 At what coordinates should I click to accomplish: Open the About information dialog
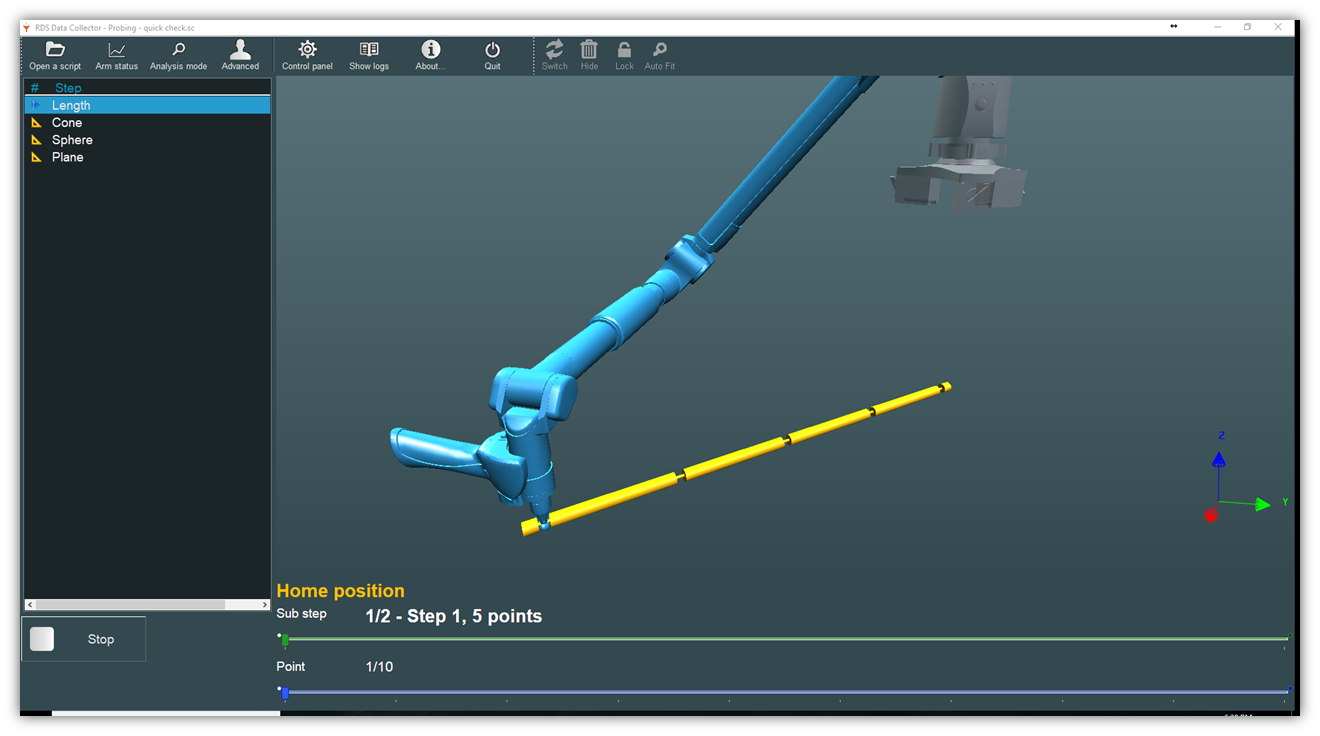click(x=430, y=55)
